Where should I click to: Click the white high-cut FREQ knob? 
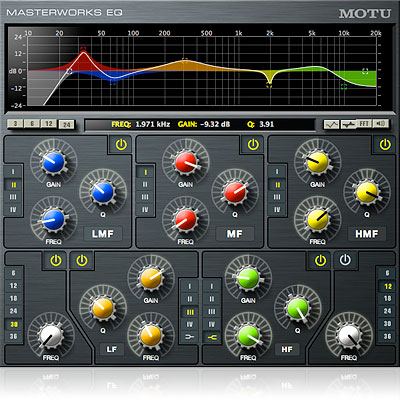349,336
